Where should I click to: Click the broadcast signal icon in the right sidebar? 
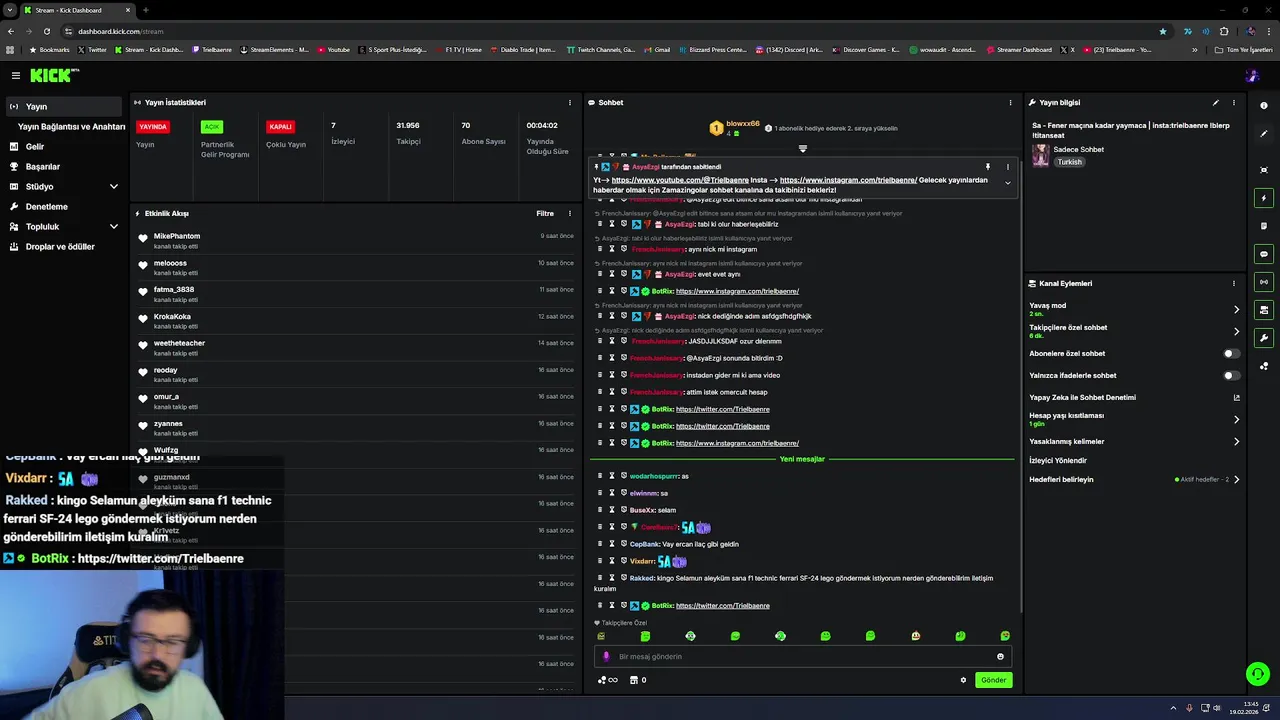1264,282
